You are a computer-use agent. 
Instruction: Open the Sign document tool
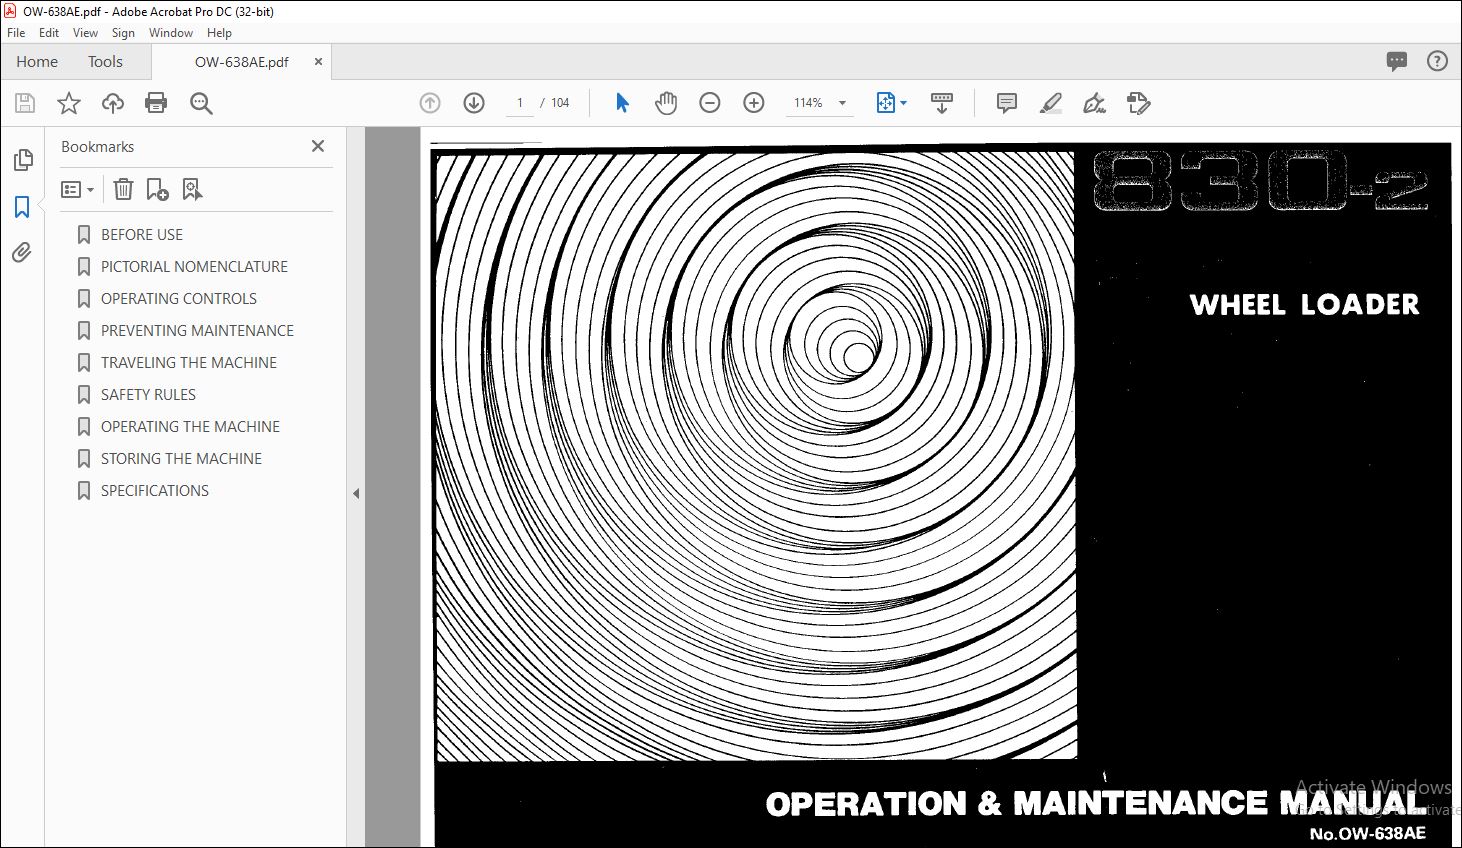1095,103
